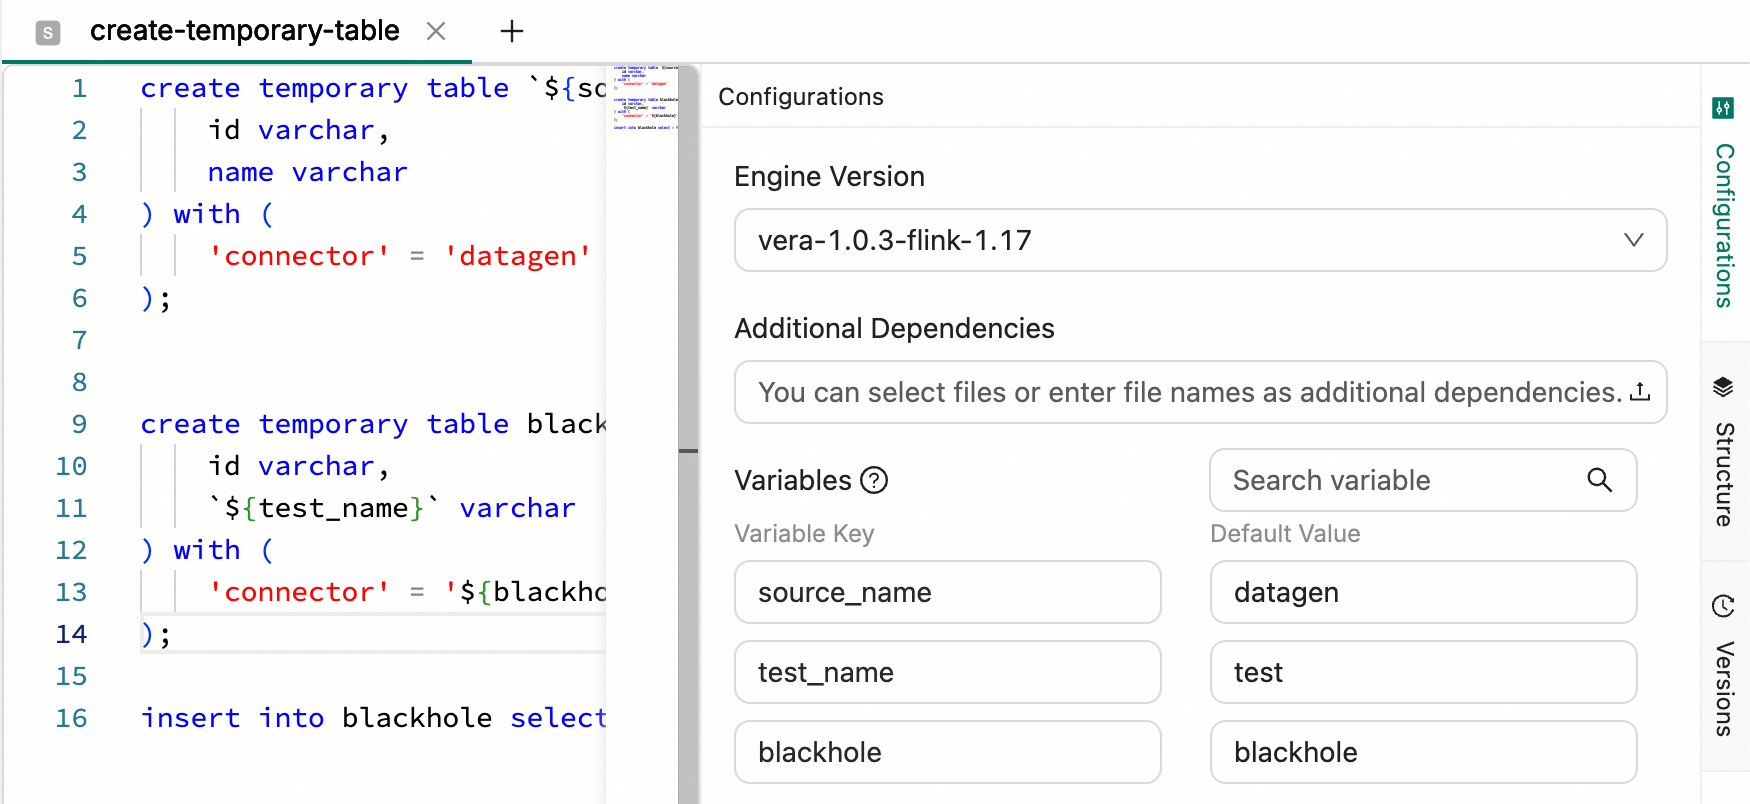Select the create-temporary-table tab
The width and height of the screenshot is (1750, 804).
tap(244, 31)
